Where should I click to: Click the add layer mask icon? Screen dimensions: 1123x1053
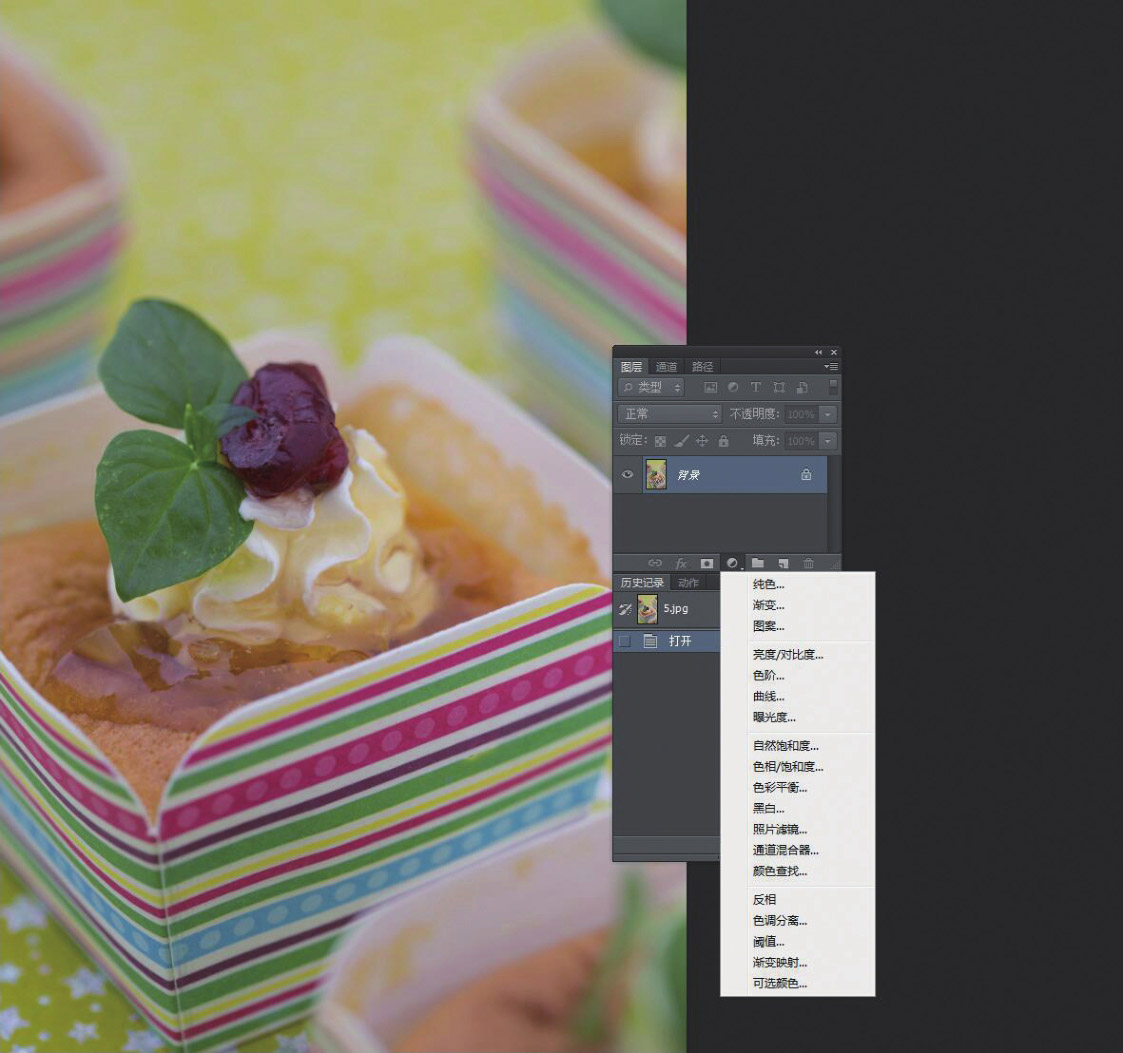[706, 564]
